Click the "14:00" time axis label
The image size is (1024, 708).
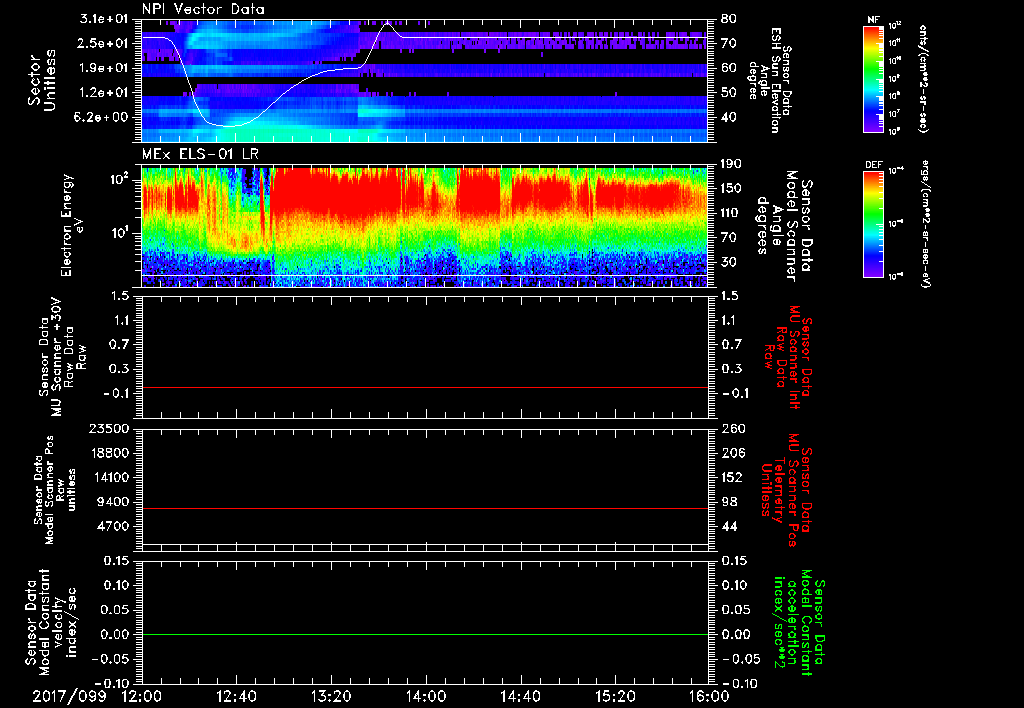pyautogui.click(x=426, y=696)
